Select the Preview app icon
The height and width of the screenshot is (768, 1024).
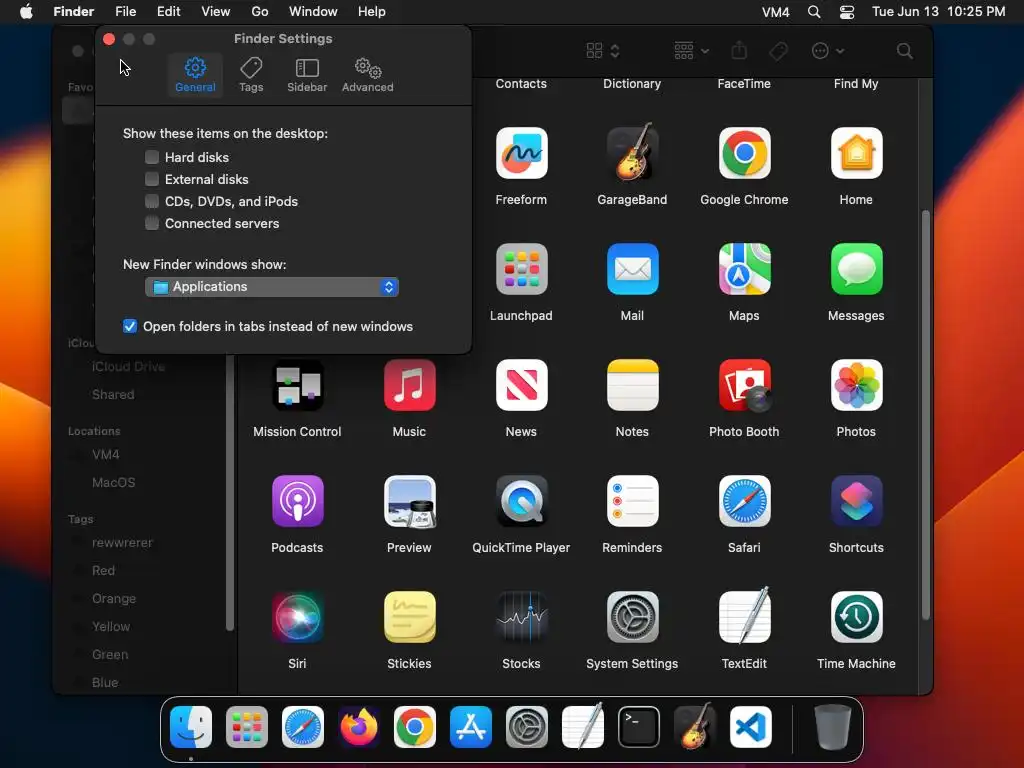pyautogui.click(x=409, y=501)
